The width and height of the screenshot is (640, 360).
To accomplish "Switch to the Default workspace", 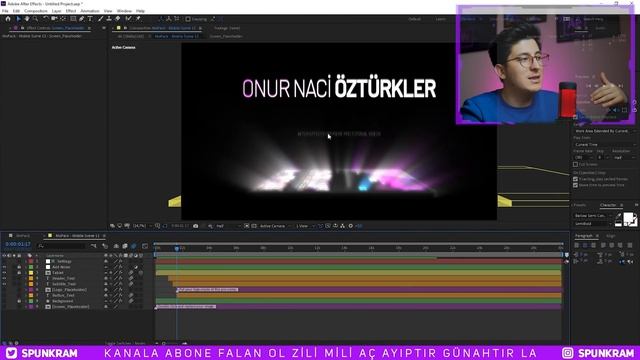I will click(x=415, y=19).
